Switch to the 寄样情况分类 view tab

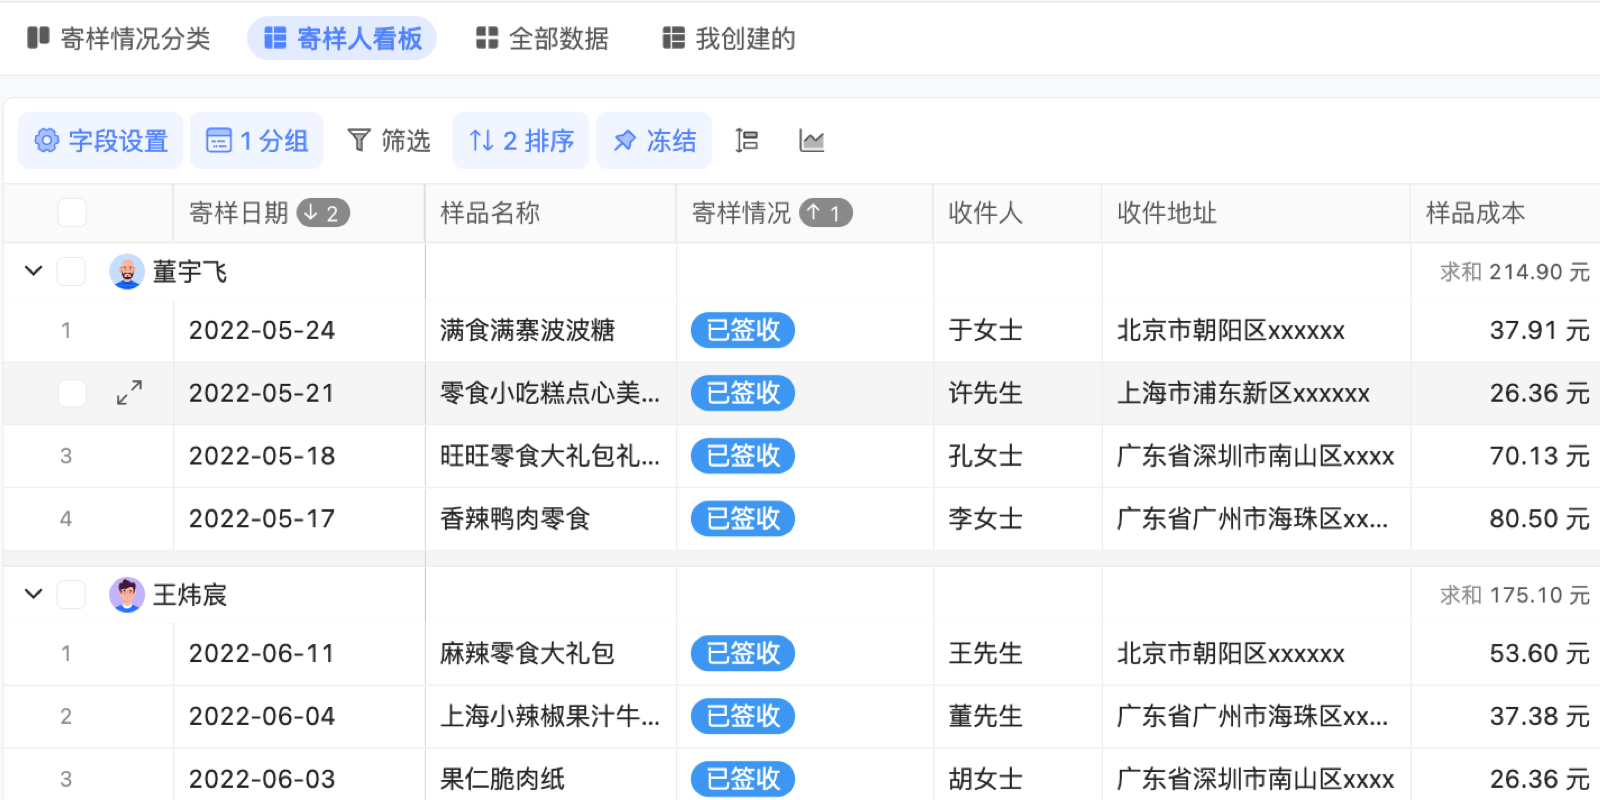tap(119, 39)
